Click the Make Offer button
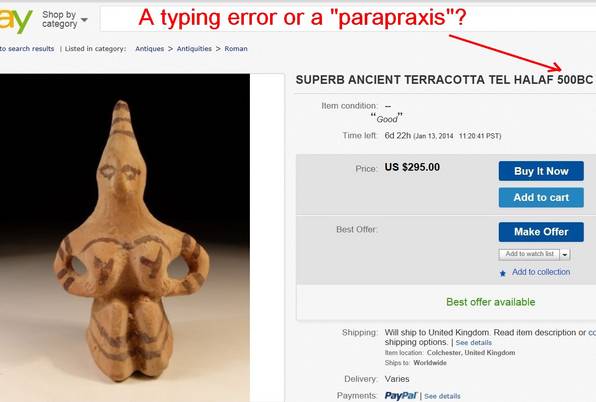Screen dimensions: 596x402 541,232
